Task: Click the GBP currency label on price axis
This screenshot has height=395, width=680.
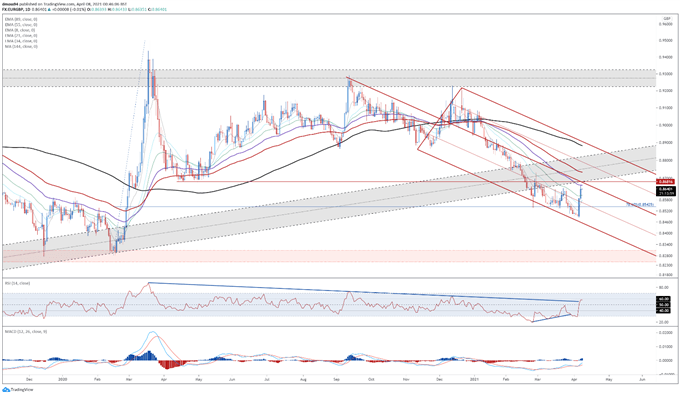Action: pyautogui.click(x=667, y=19)
